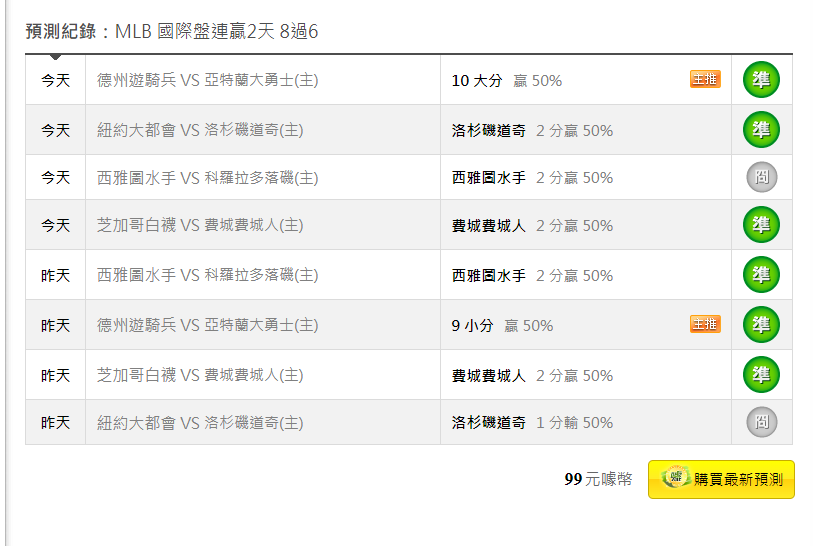
Task: Open yesterday's 芝加哥白襪 VS 費城費城人 matchup
Action: click(x=200, y=375)
